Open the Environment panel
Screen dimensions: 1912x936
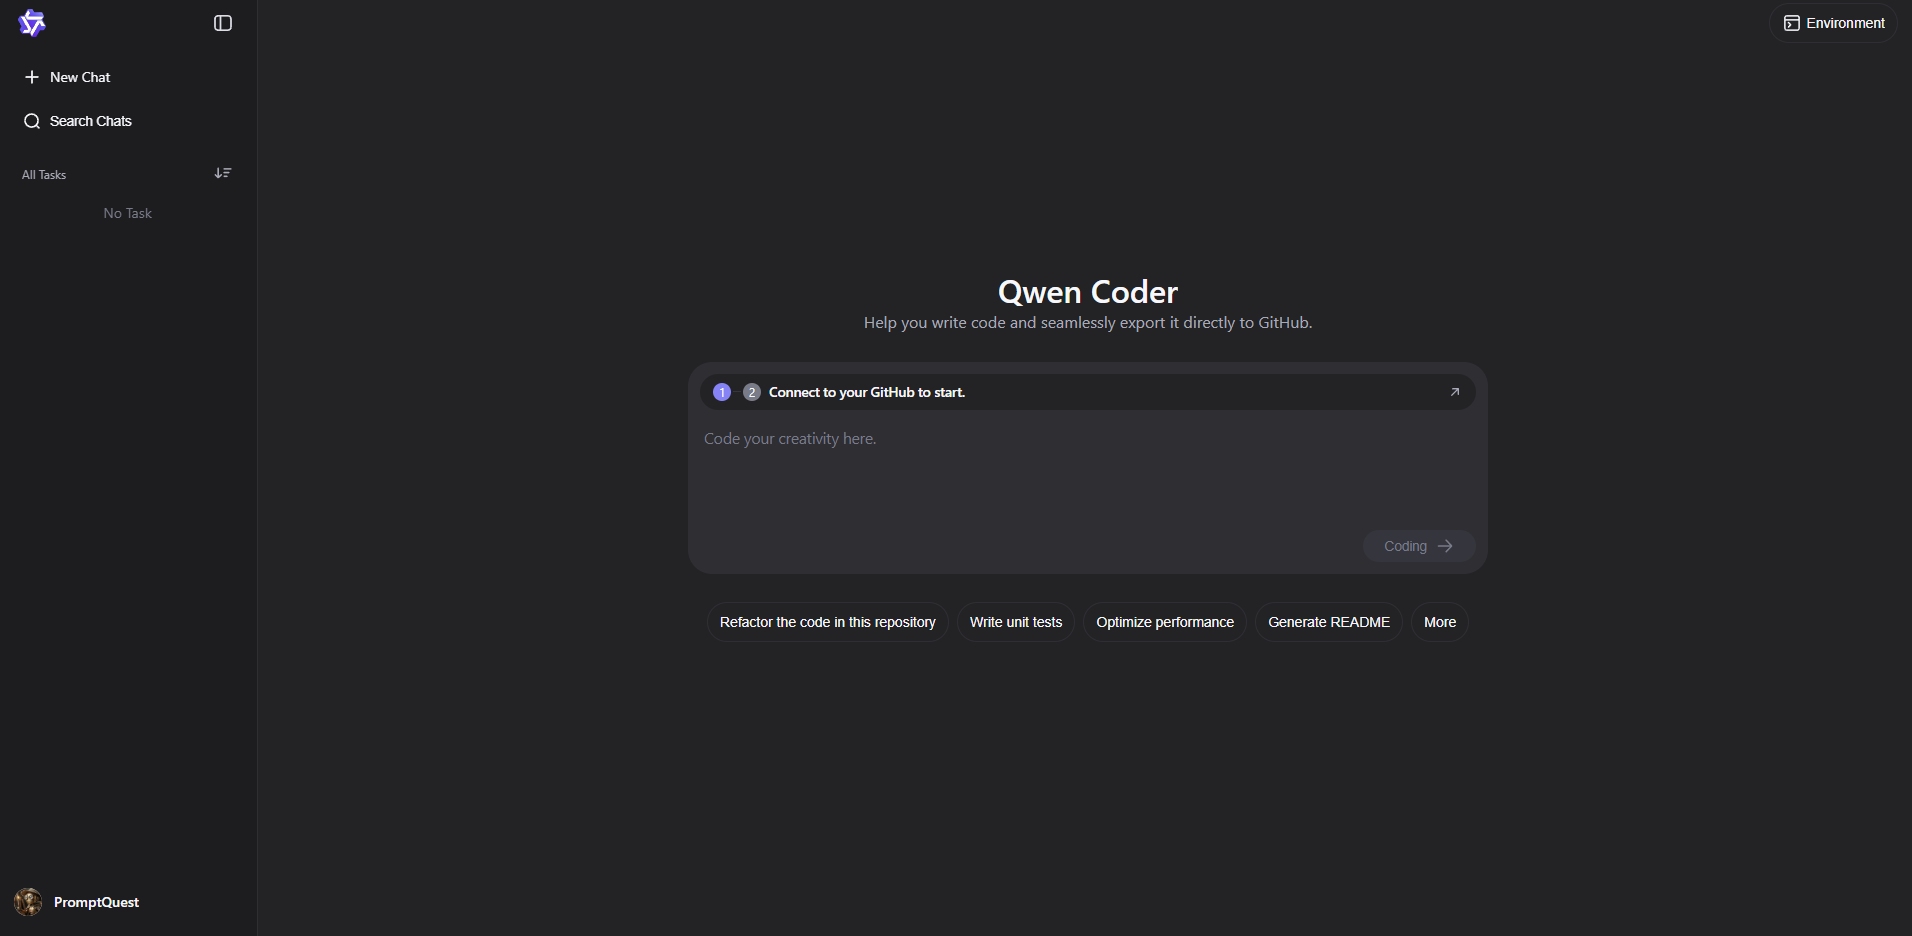coord(1834,23)
